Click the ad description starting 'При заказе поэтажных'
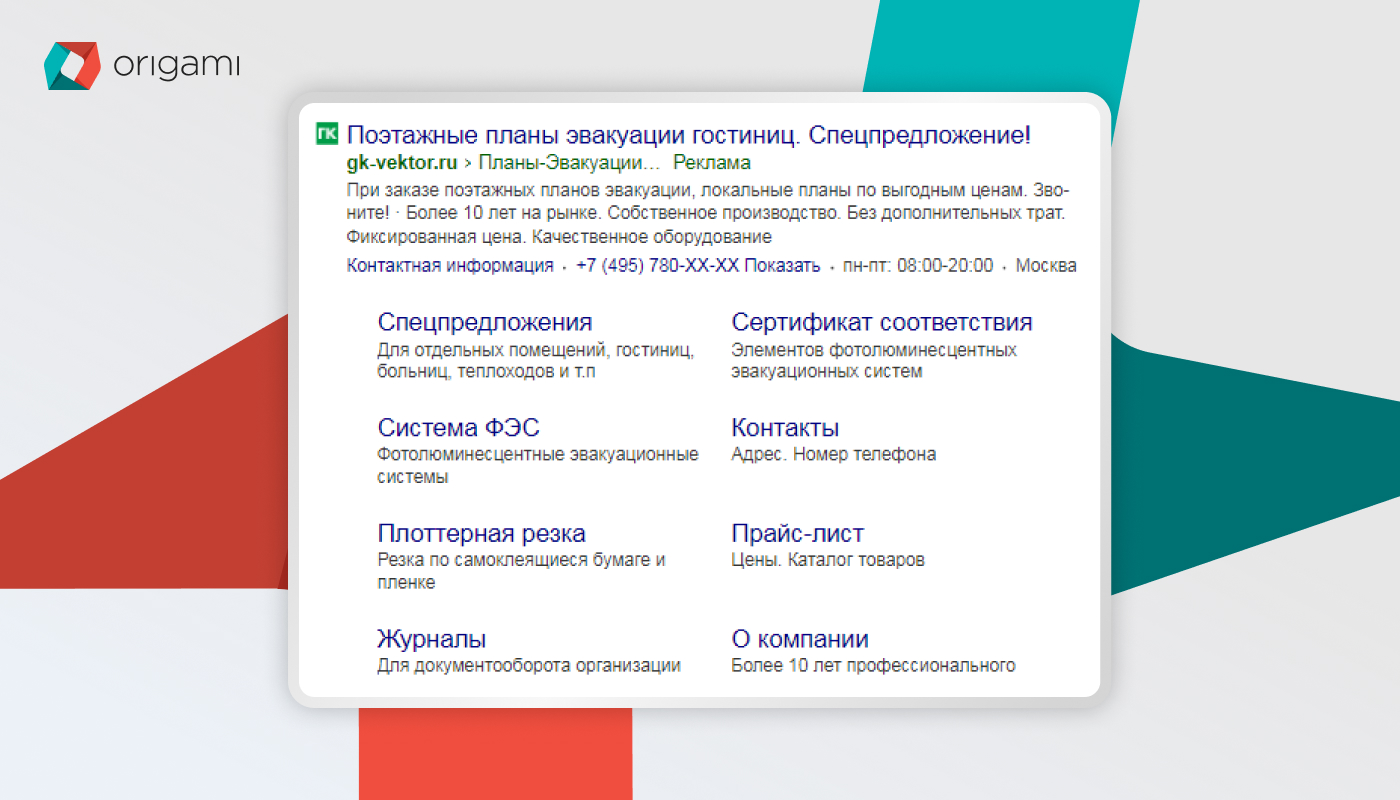This screenshot has height=800, width=1400. click(707, 214)
